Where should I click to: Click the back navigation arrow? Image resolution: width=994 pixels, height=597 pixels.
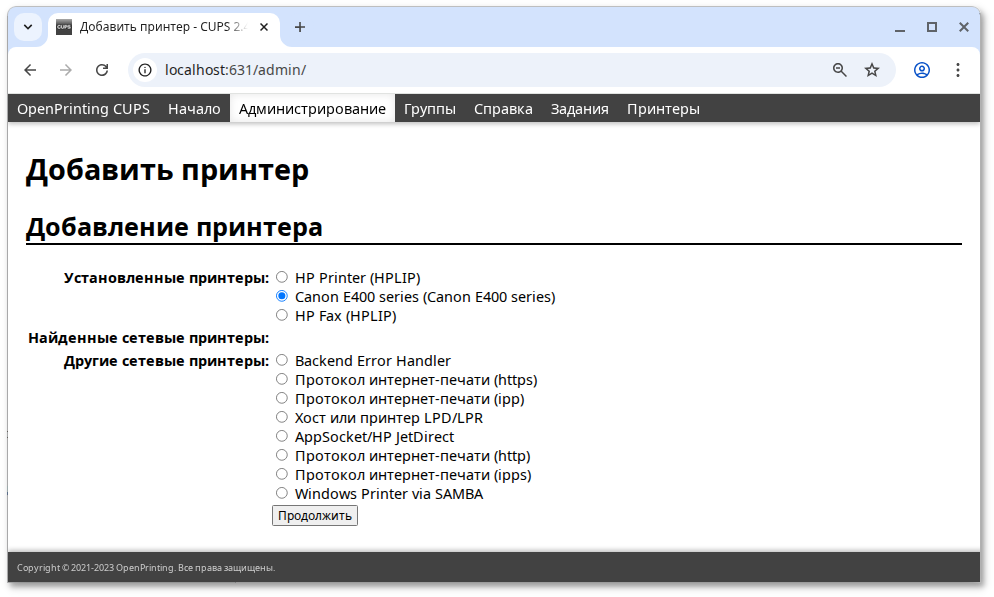[30, 70]
